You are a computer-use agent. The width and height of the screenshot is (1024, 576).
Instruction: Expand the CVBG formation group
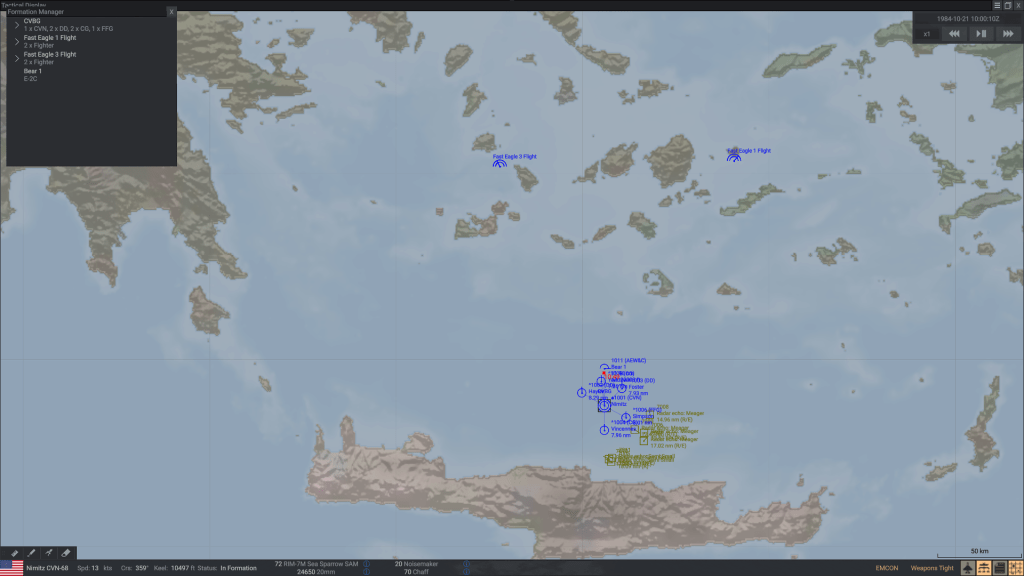click(x=16, y=24)
